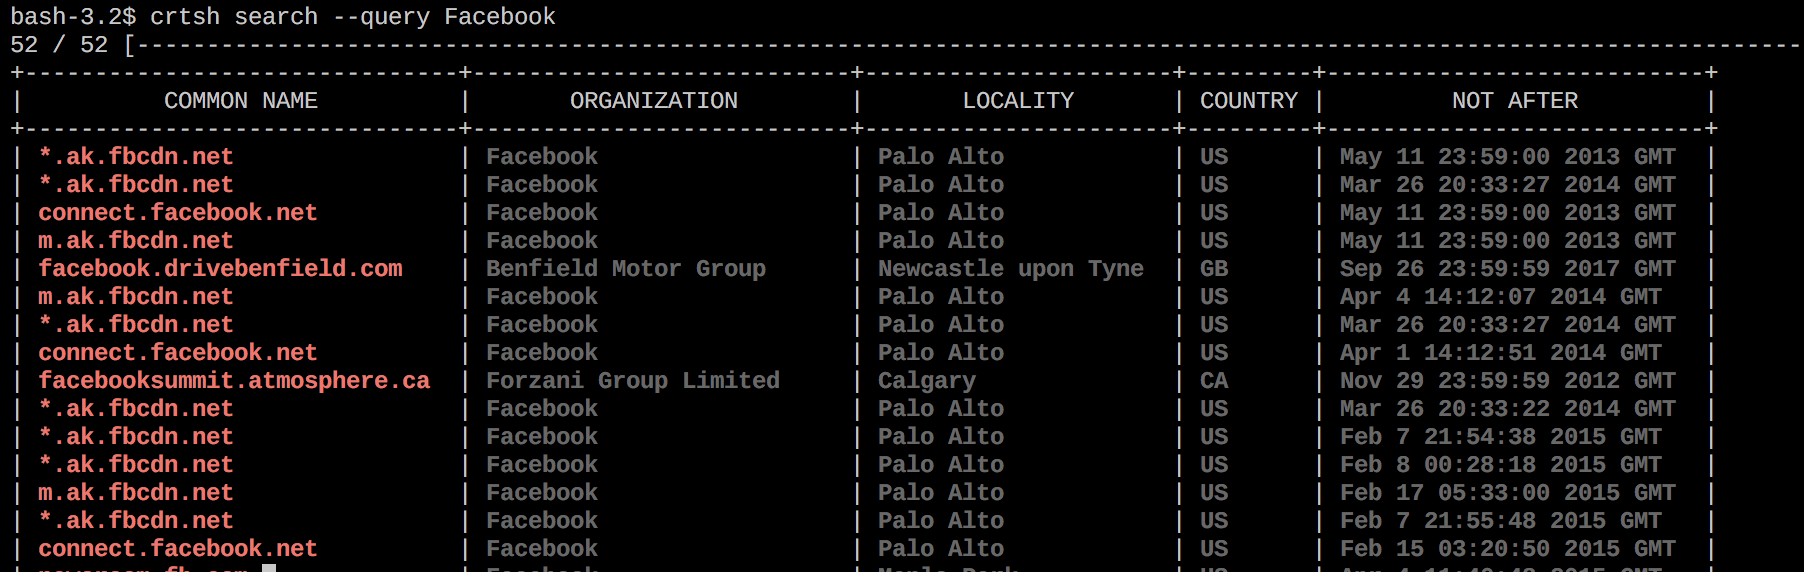Screen dimensions: 1804x572
Task: Click date 'Feb 8 00:28:18 2015 GMT'
Action: pyautogui.click(x=1501, y=465)
